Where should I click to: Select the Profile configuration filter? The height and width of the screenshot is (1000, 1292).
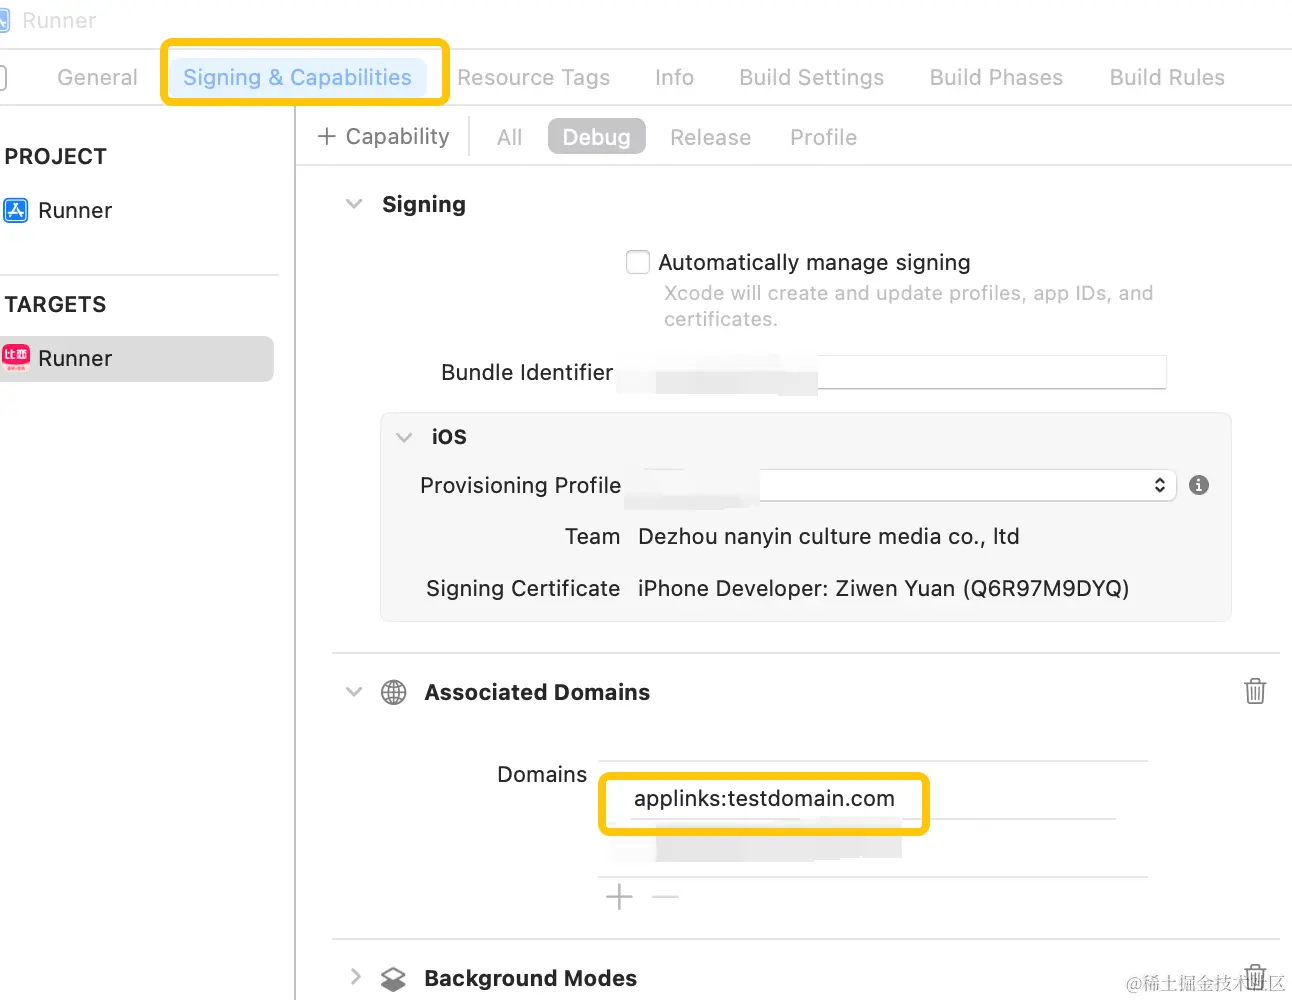pos(823,137)
